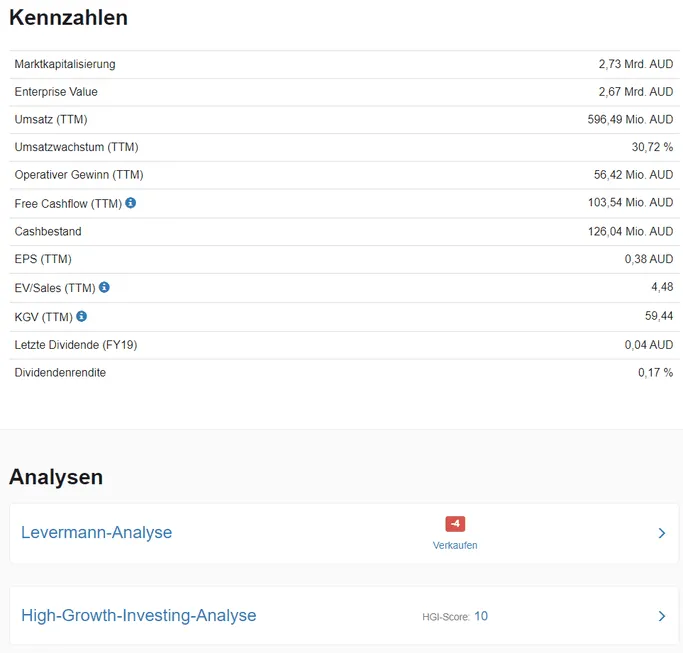Select the Enterprise Value label
The image size is (683, 653).
pos(56,91)
